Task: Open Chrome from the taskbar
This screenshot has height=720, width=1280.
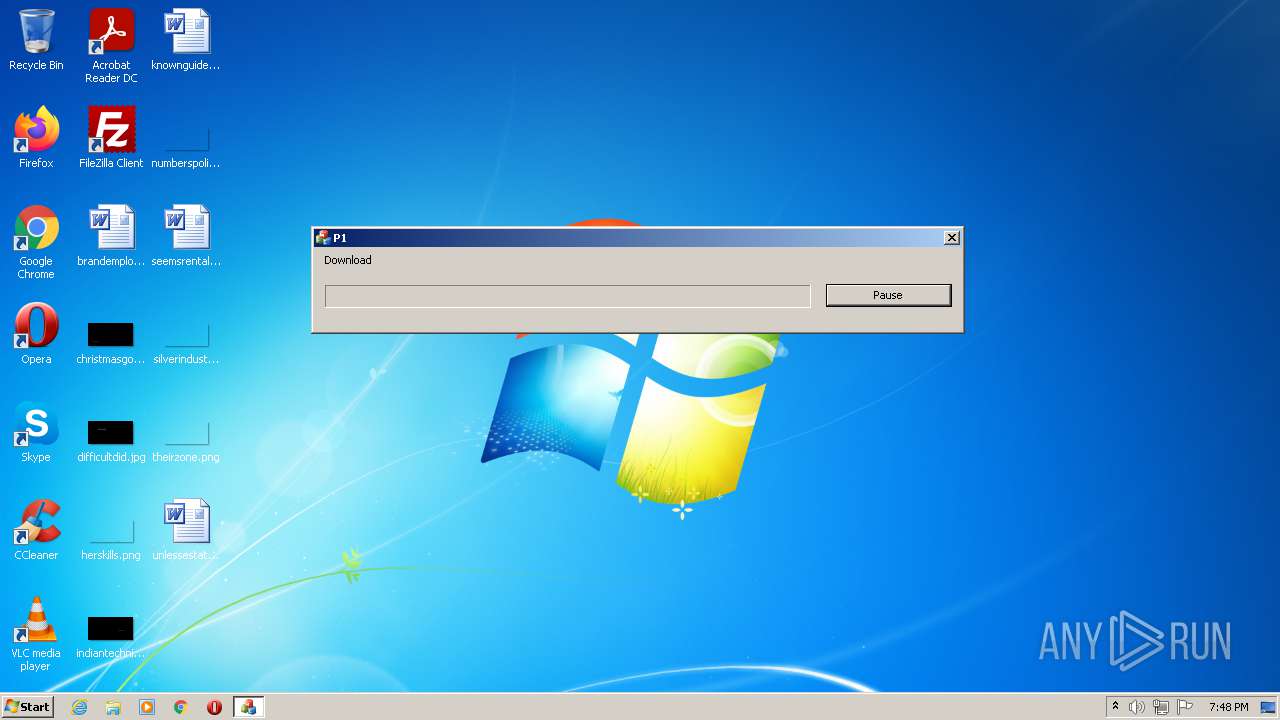Action: tap(181, 707)
